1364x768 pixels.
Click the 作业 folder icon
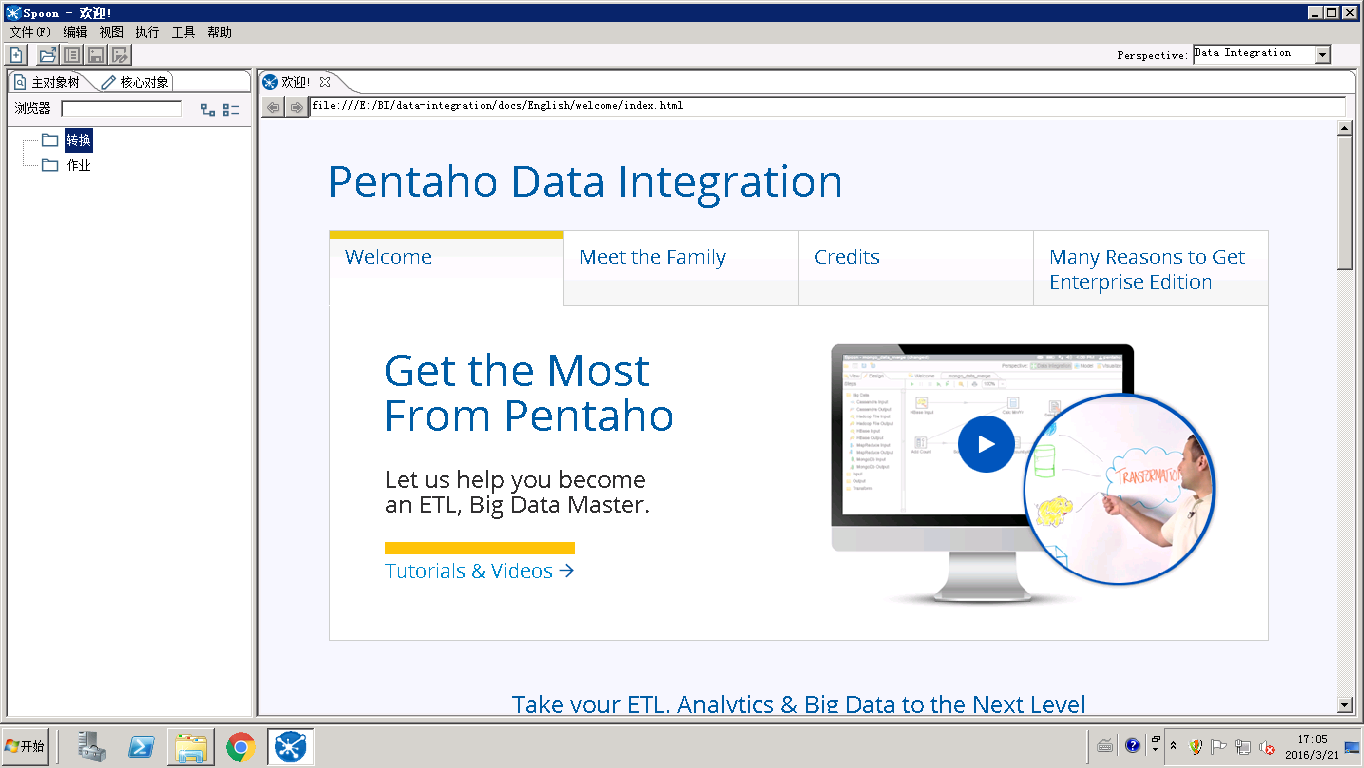pyautogui.click(x=50, y=165)
